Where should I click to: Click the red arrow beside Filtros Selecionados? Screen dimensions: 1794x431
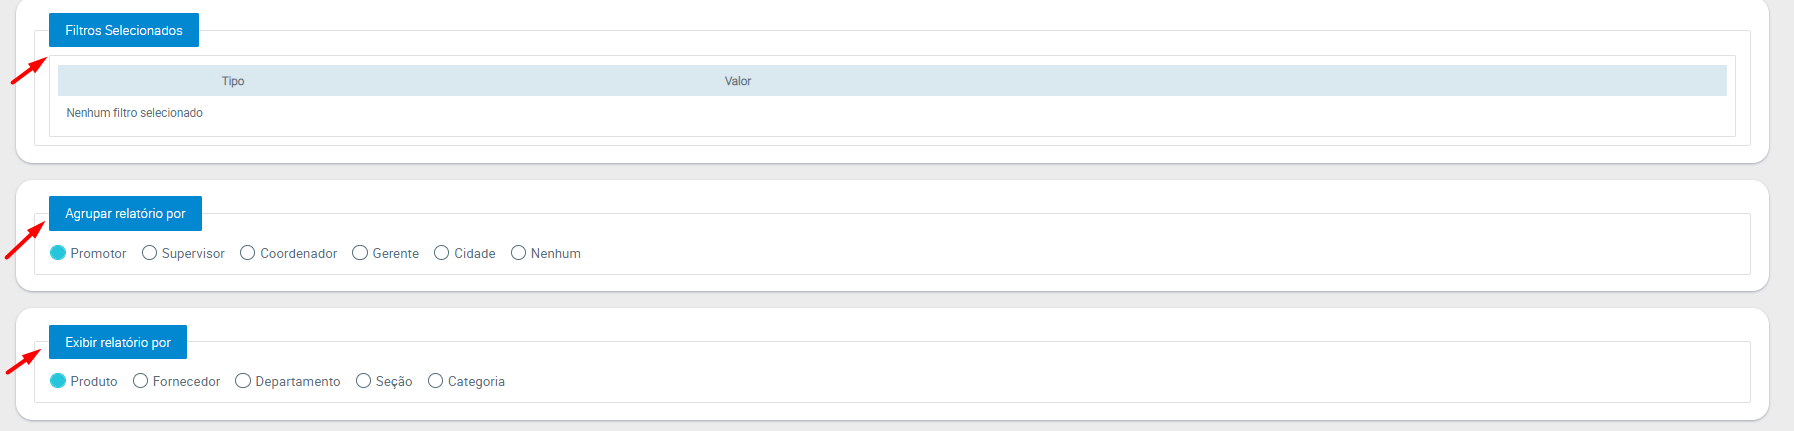point(28,71)
